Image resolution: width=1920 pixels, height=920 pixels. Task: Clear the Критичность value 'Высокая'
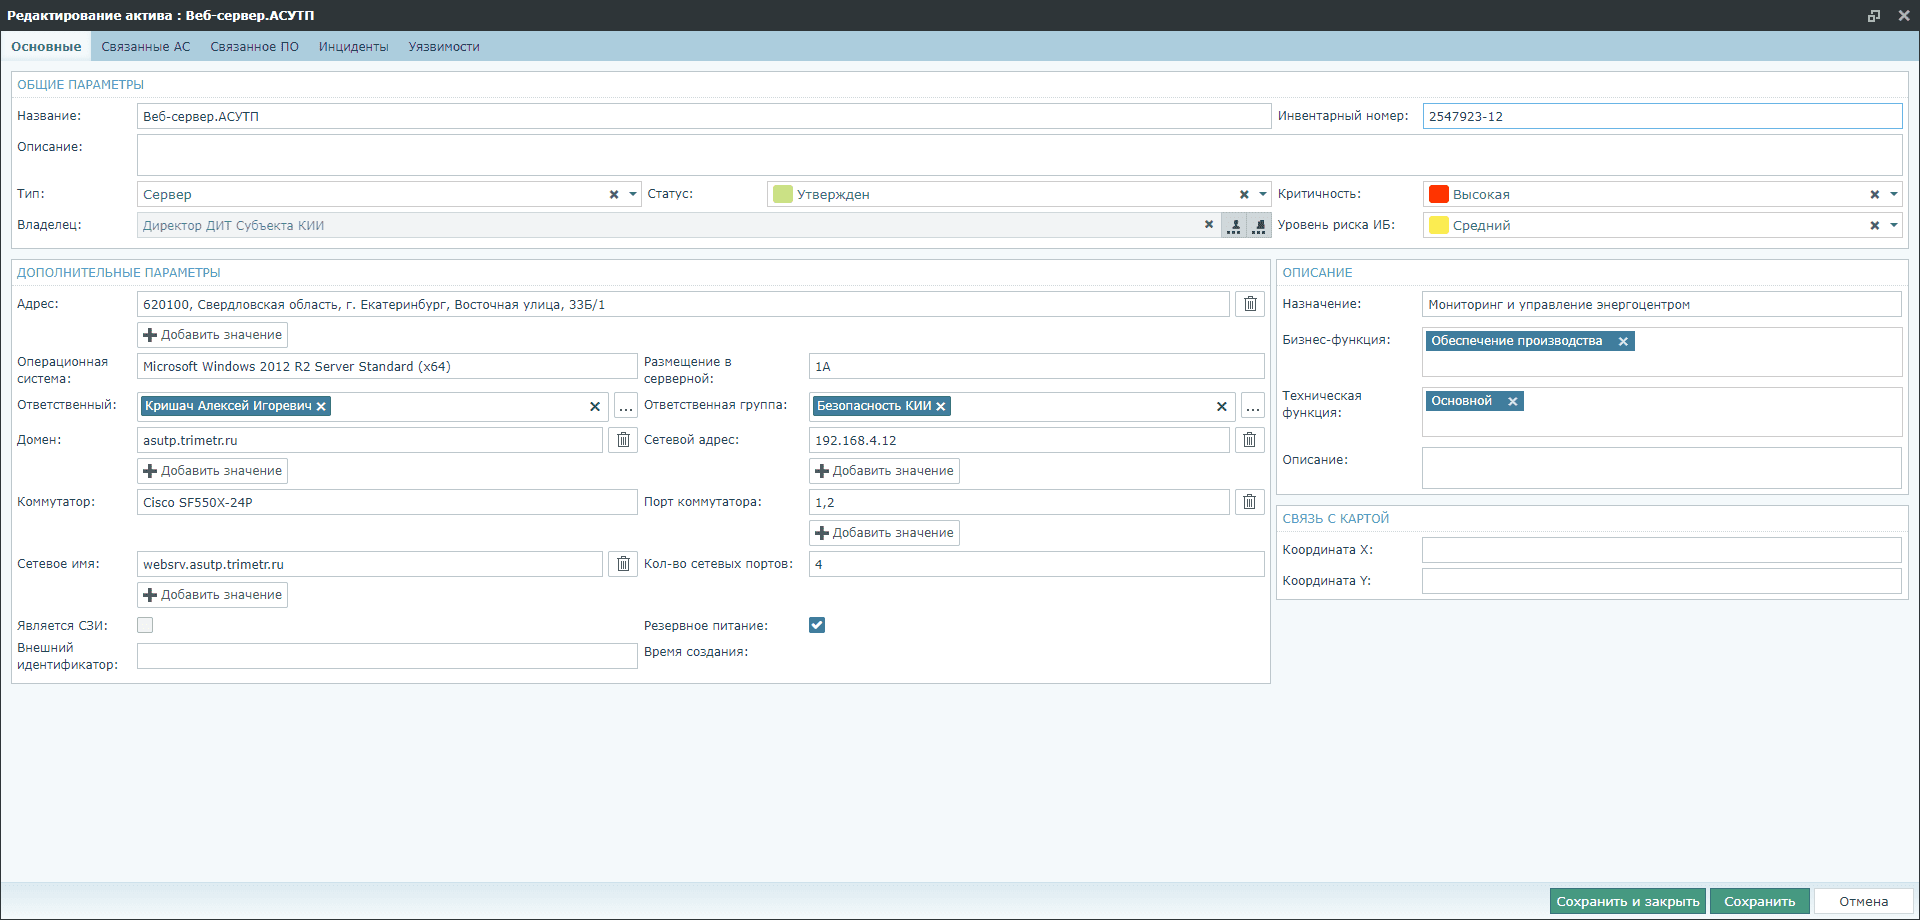coord(1875,194)
